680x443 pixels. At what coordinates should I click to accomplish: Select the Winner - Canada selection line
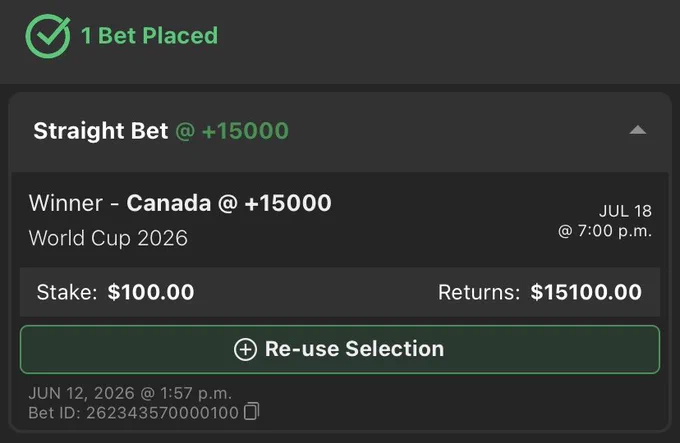(x=180, y=203)
